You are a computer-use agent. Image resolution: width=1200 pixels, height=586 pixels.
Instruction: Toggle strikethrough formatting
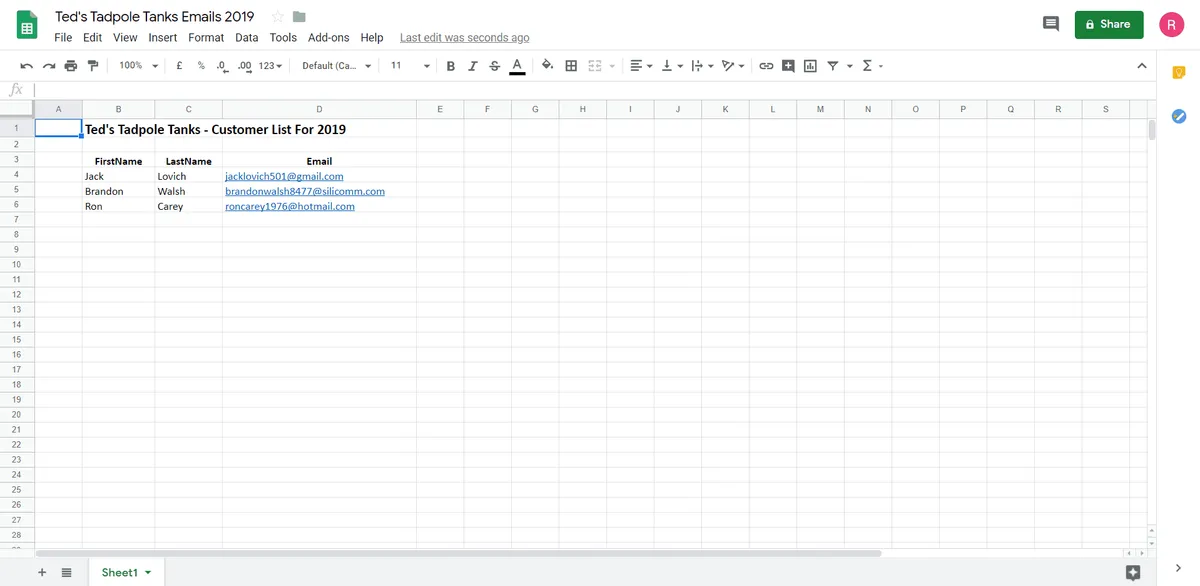(x=494, y=66)
